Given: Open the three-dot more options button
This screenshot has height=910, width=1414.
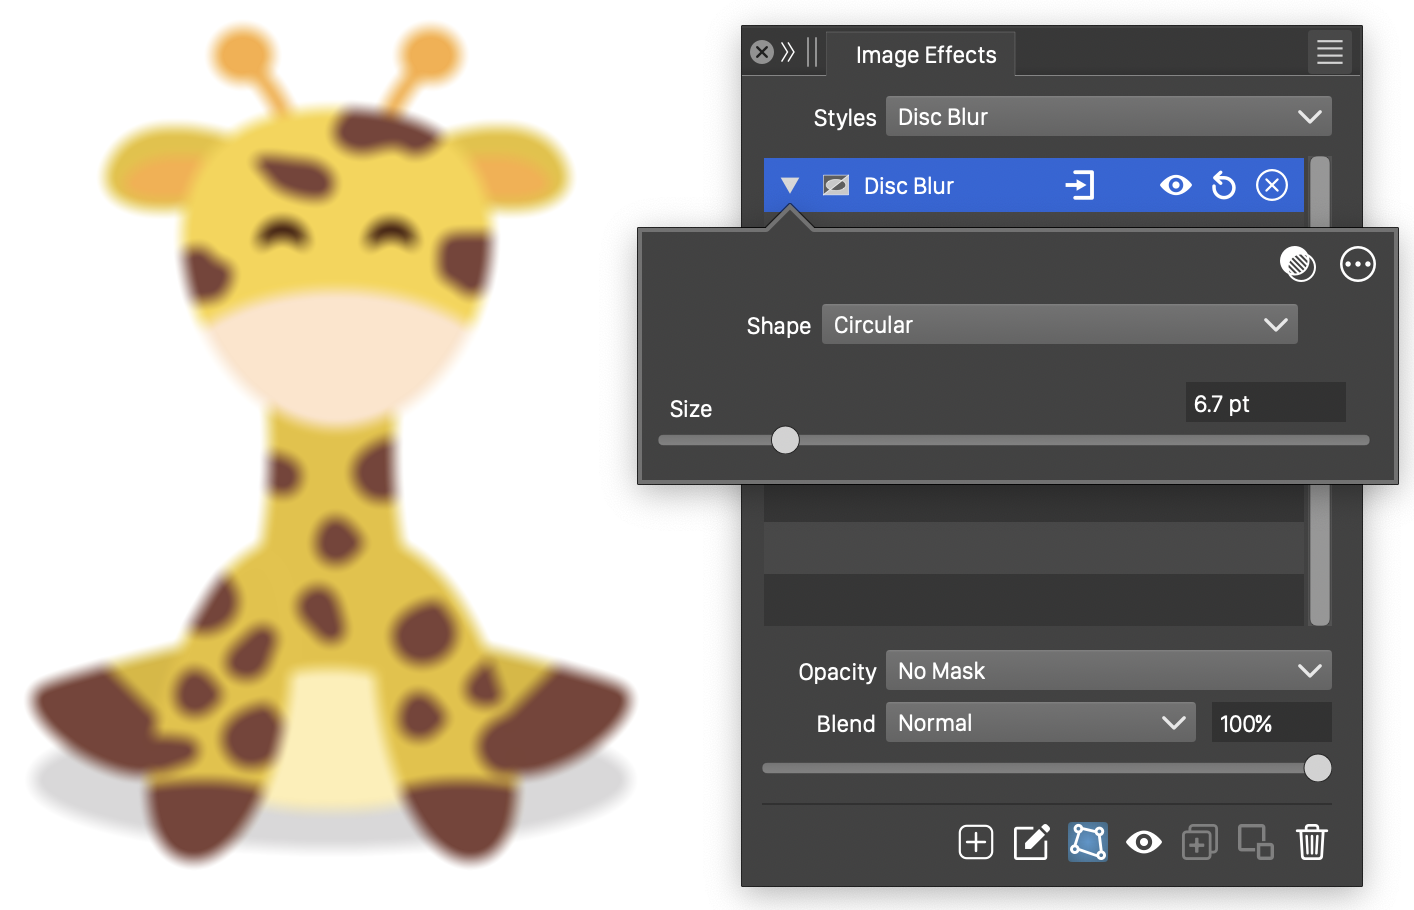Looking at the screenshot, I should (1357, 264).
